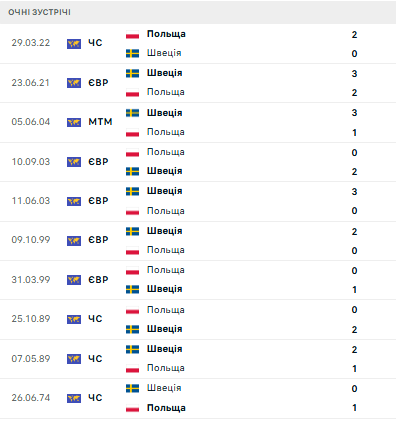Screen dimensions: 396x423
Task: Click the world map icon beside 29.03.22
Action: point(74,44)
